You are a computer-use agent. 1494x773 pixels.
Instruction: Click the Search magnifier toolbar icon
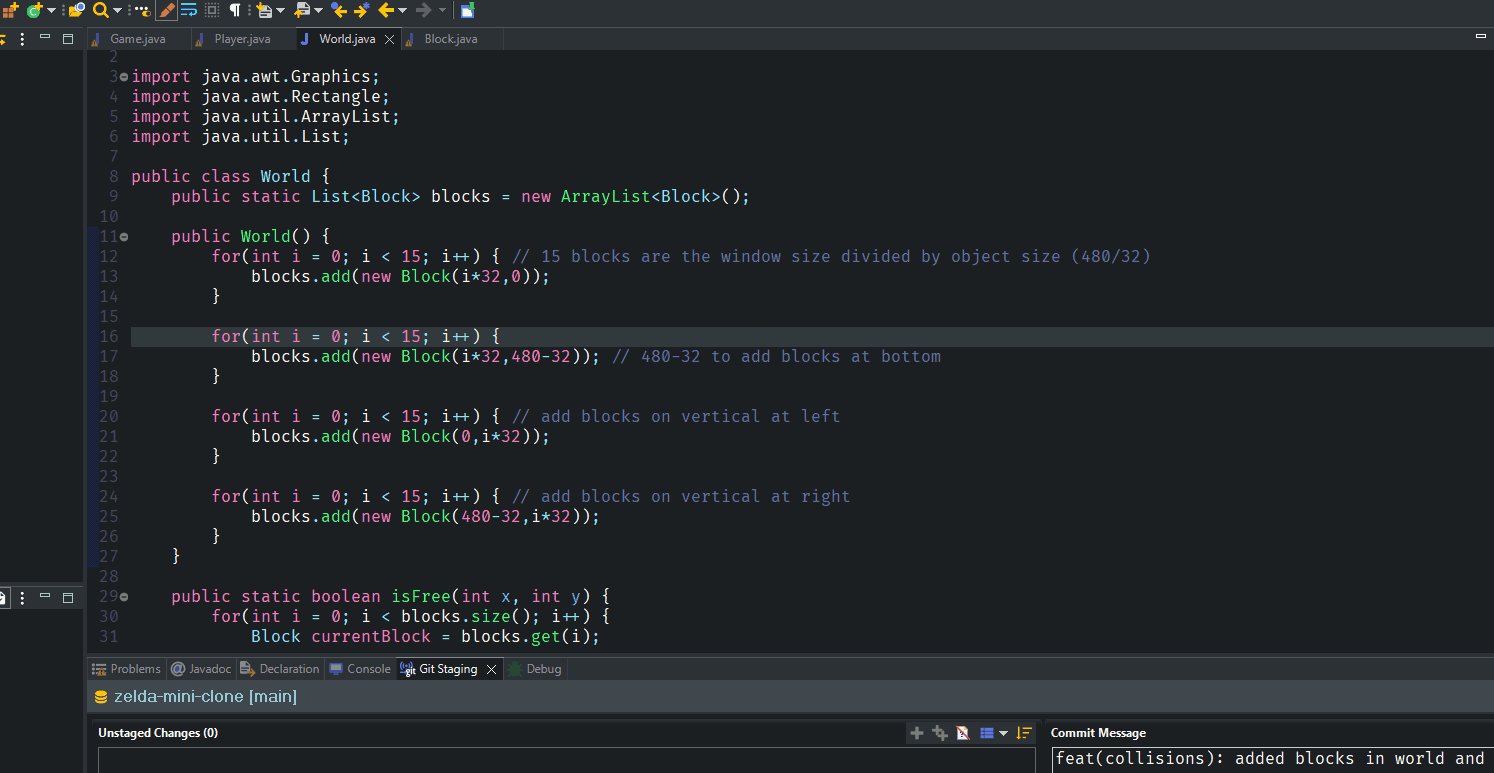(x=100, y=10)
